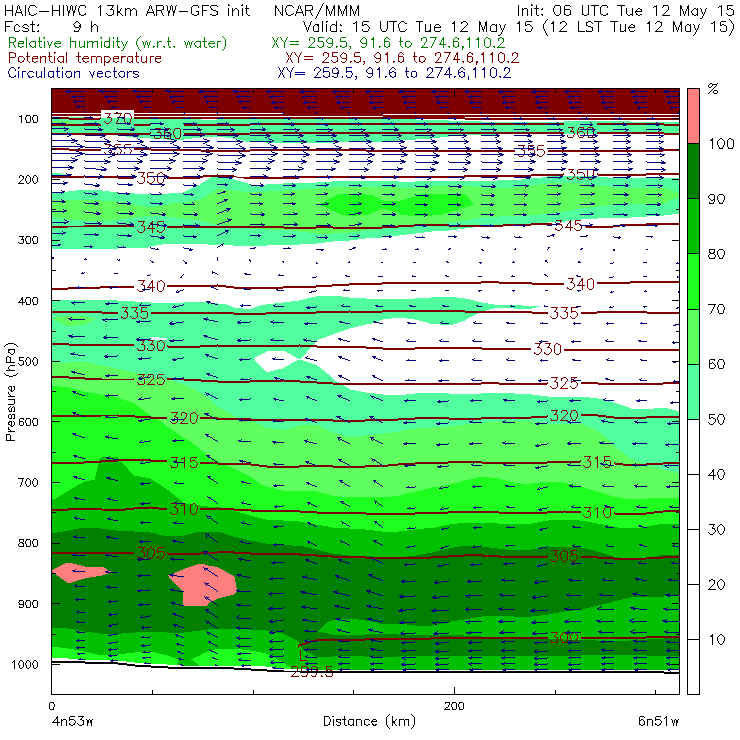Click the '50' colorbar tick label
Image resolution: width=740 pixels, height=740 pixels.
(x=716, y=420)
